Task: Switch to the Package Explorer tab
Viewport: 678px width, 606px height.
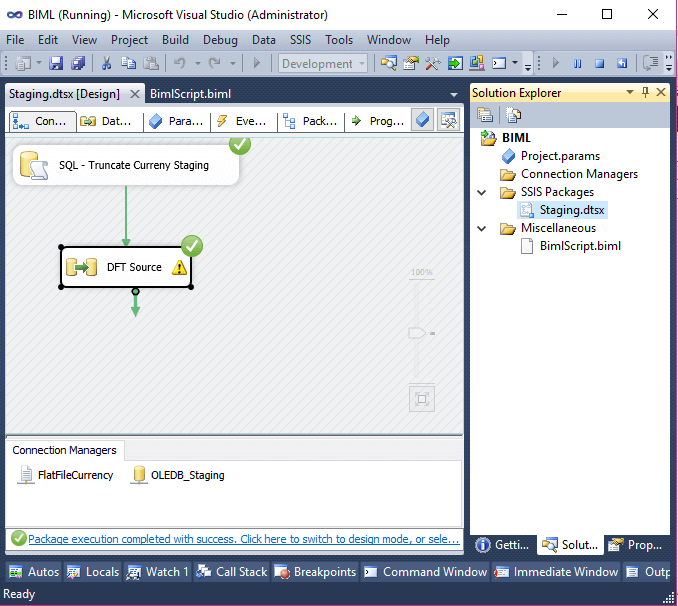Action: click(x=310, y=121)
